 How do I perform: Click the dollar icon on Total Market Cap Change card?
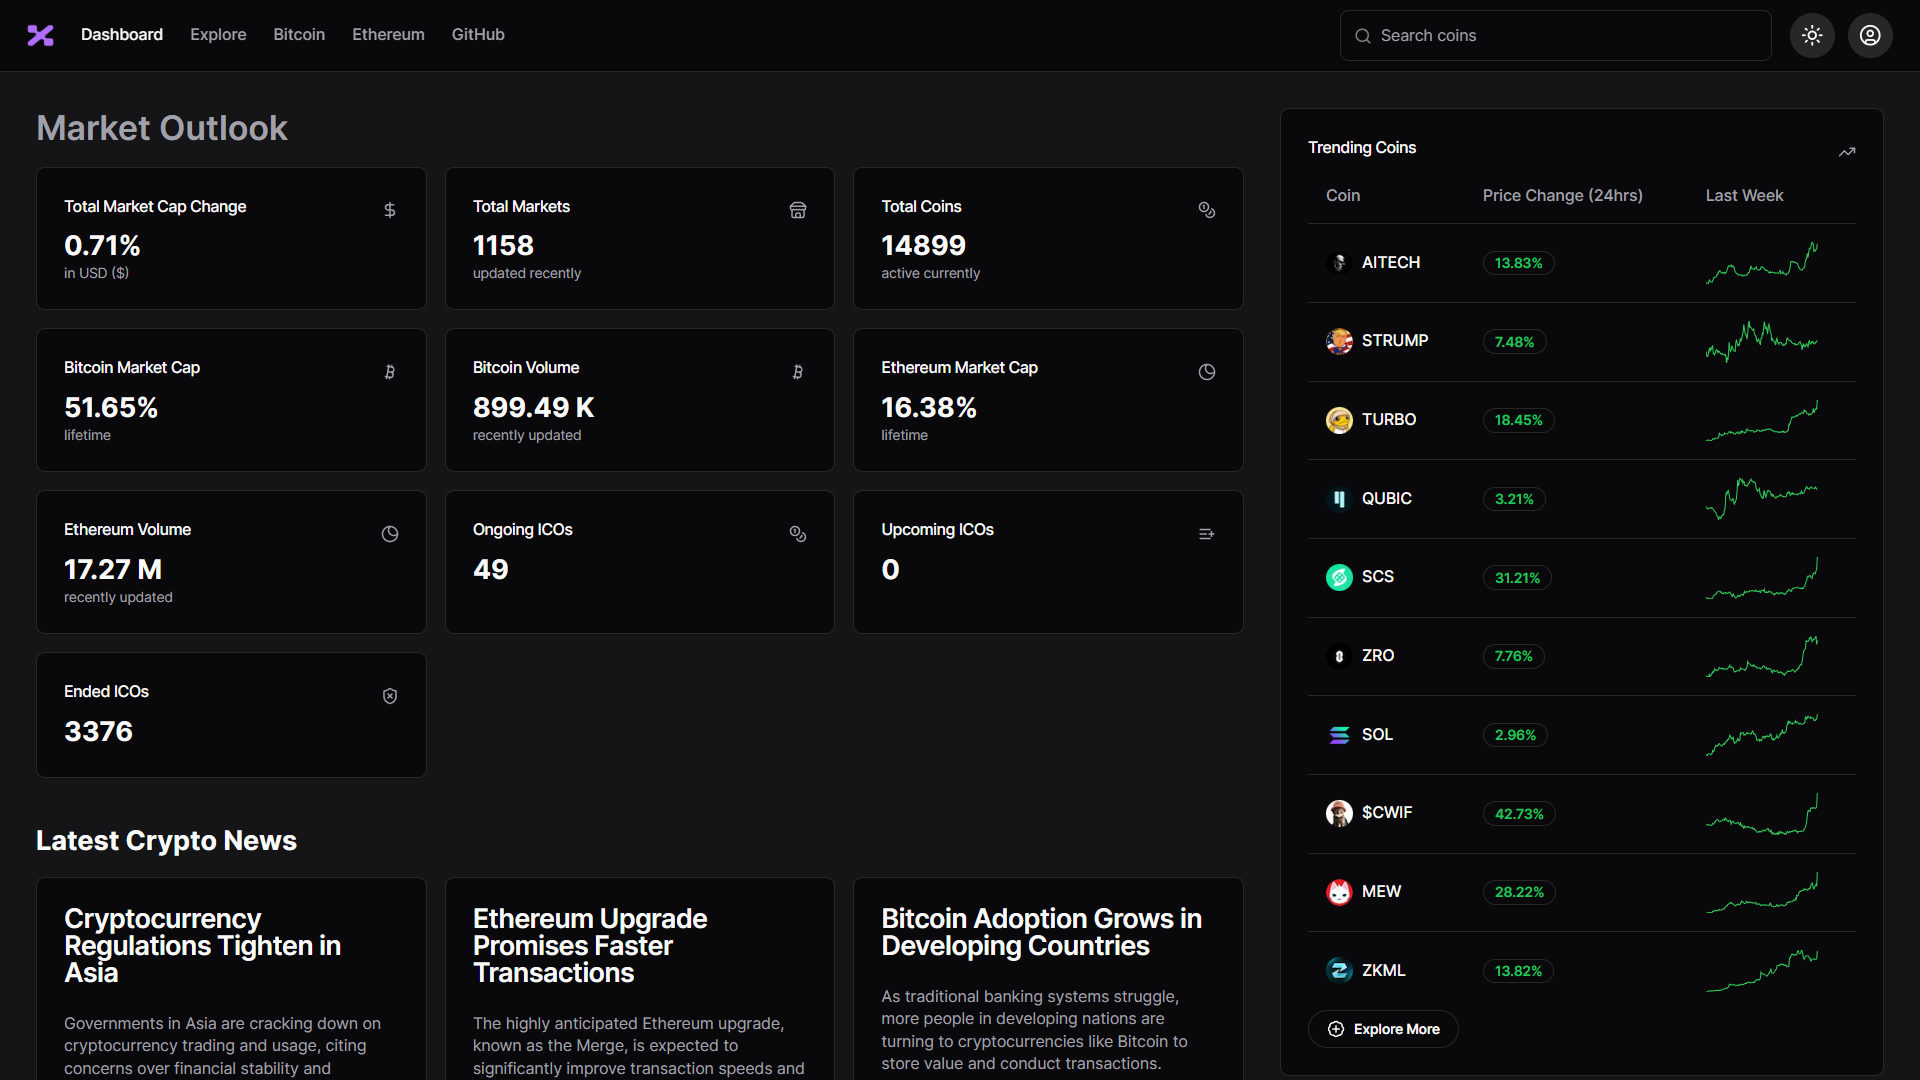pos(390,210)
